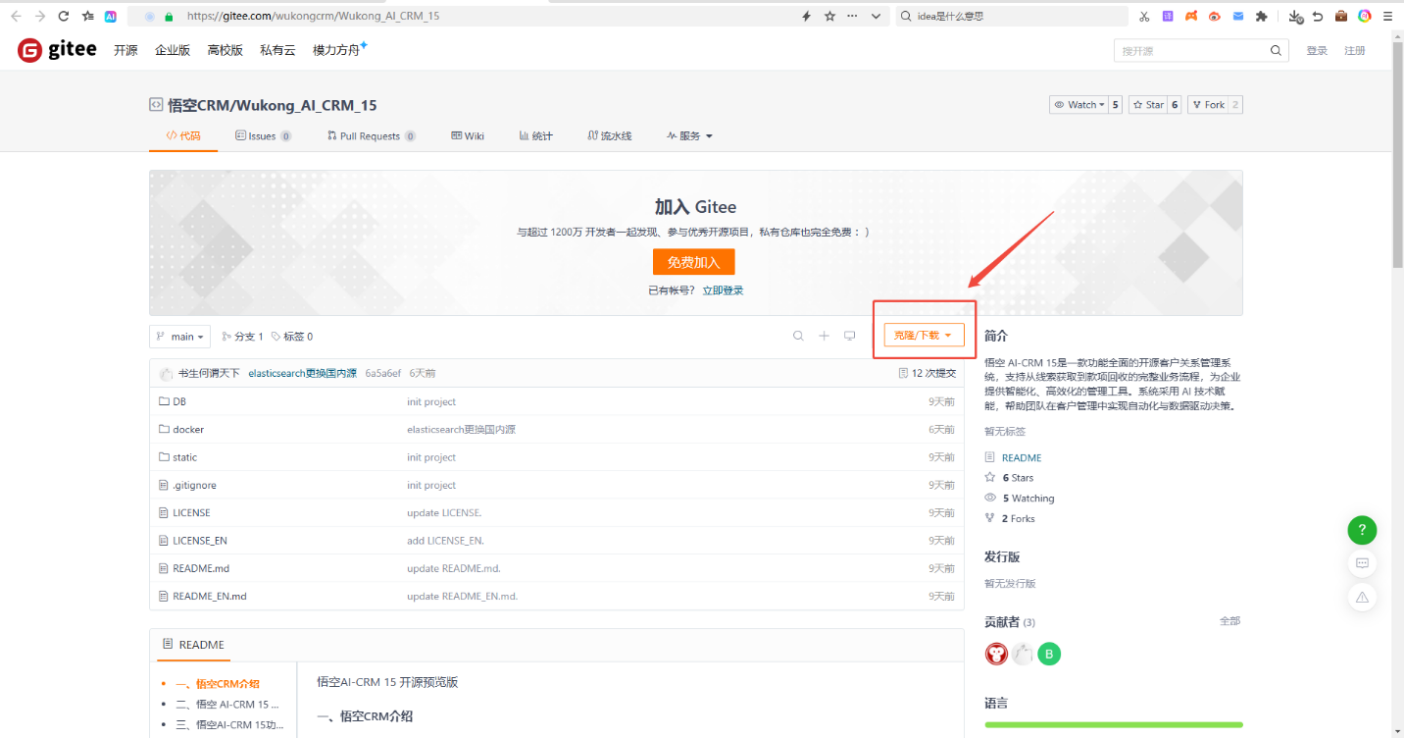The height and width of the screenshot is (738, 1404).
Task: Watch the repository
Action: click(x=1078, y=104)
